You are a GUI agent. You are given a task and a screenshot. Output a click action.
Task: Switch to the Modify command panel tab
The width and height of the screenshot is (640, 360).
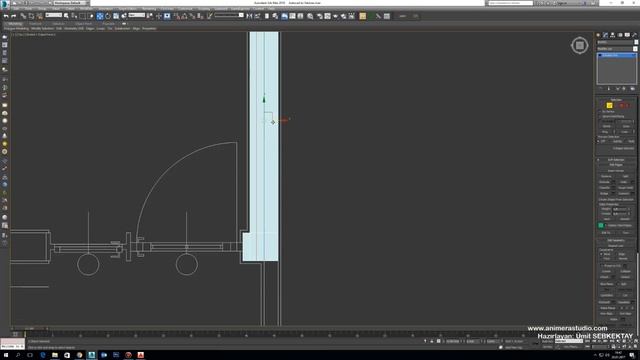point(605,35)
